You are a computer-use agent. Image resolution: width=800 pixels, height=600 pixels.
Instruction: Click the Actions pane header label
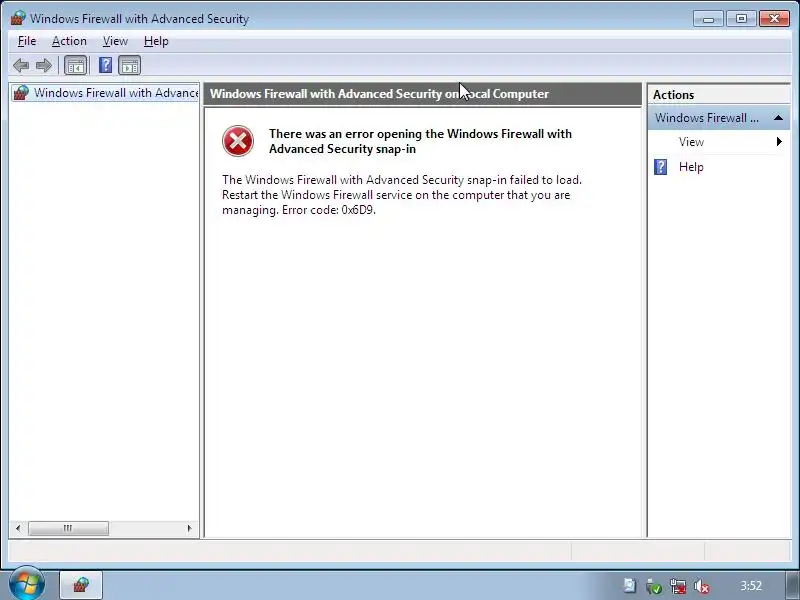[673, 95]
